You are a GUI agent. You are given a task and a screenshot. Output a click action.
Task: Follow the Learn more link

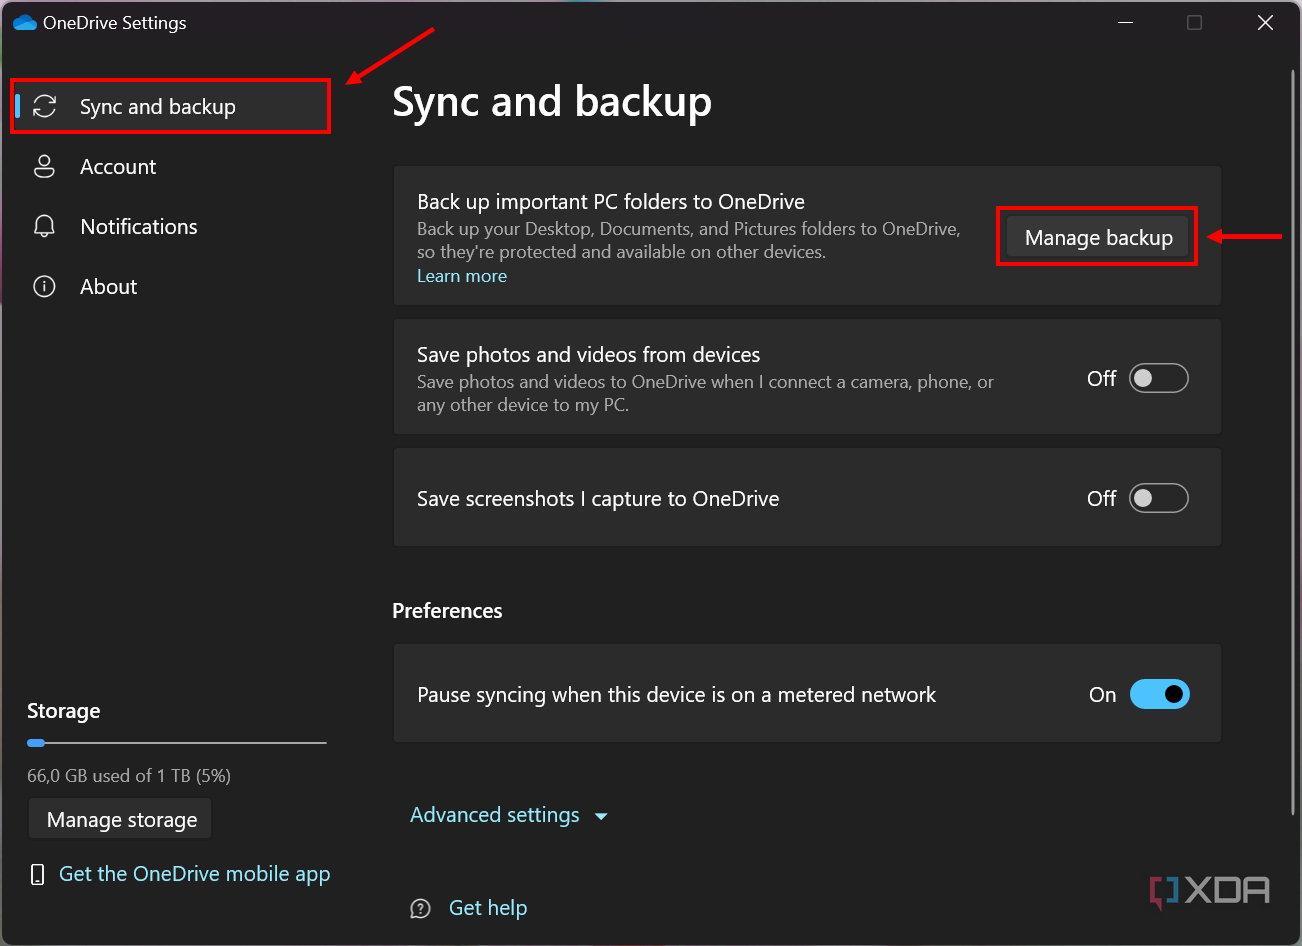click(462, 276)
